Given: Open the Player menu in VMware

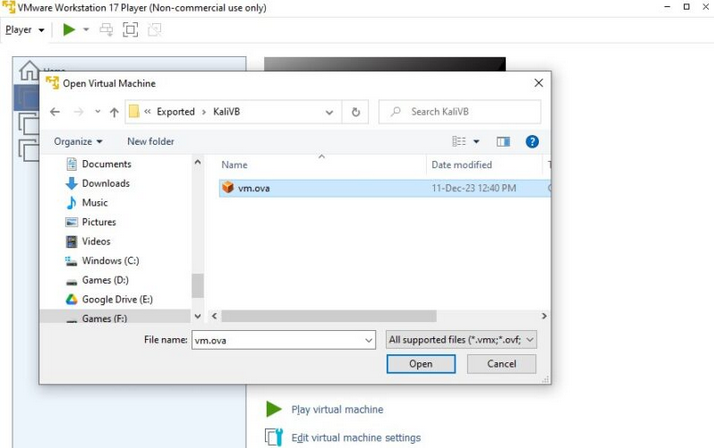Looking at the screenshot, I should [25, 30].
